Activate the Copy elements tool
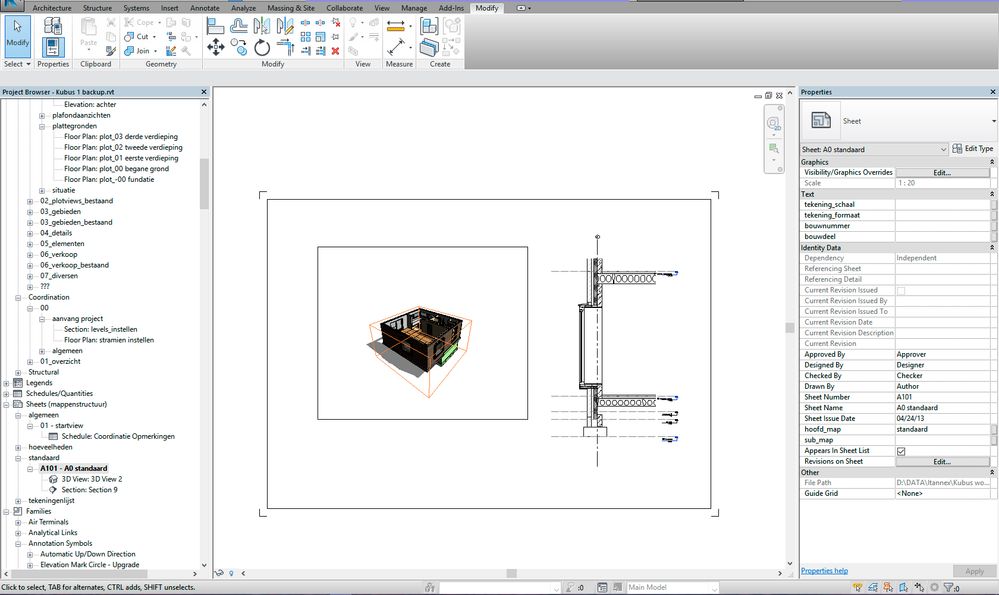Viewport: 999px width, 595px height. [x=240, y=47]
